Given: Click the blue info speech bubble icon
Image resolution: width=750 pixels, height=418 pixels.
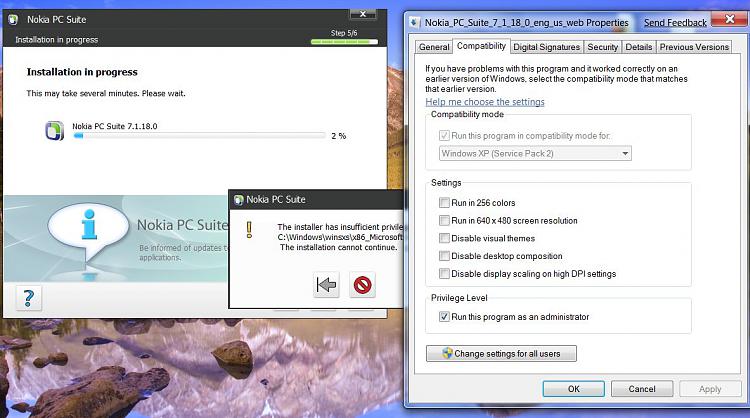Looking at the screenshot, I should click(89, 232).
